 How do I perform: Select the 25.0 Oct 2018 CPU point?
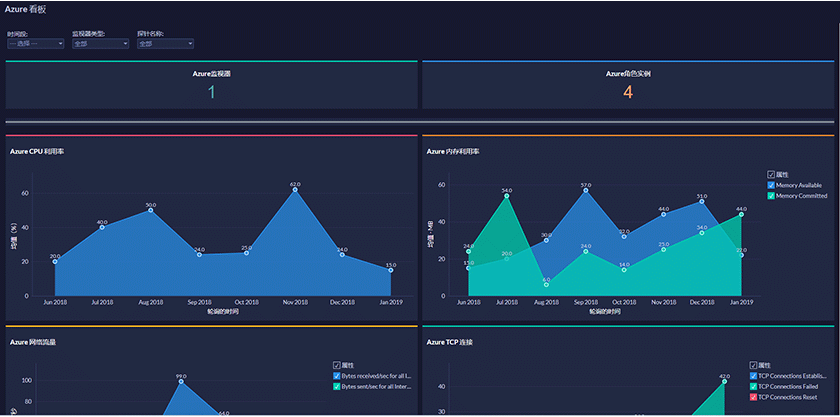[x=246, y=253]
